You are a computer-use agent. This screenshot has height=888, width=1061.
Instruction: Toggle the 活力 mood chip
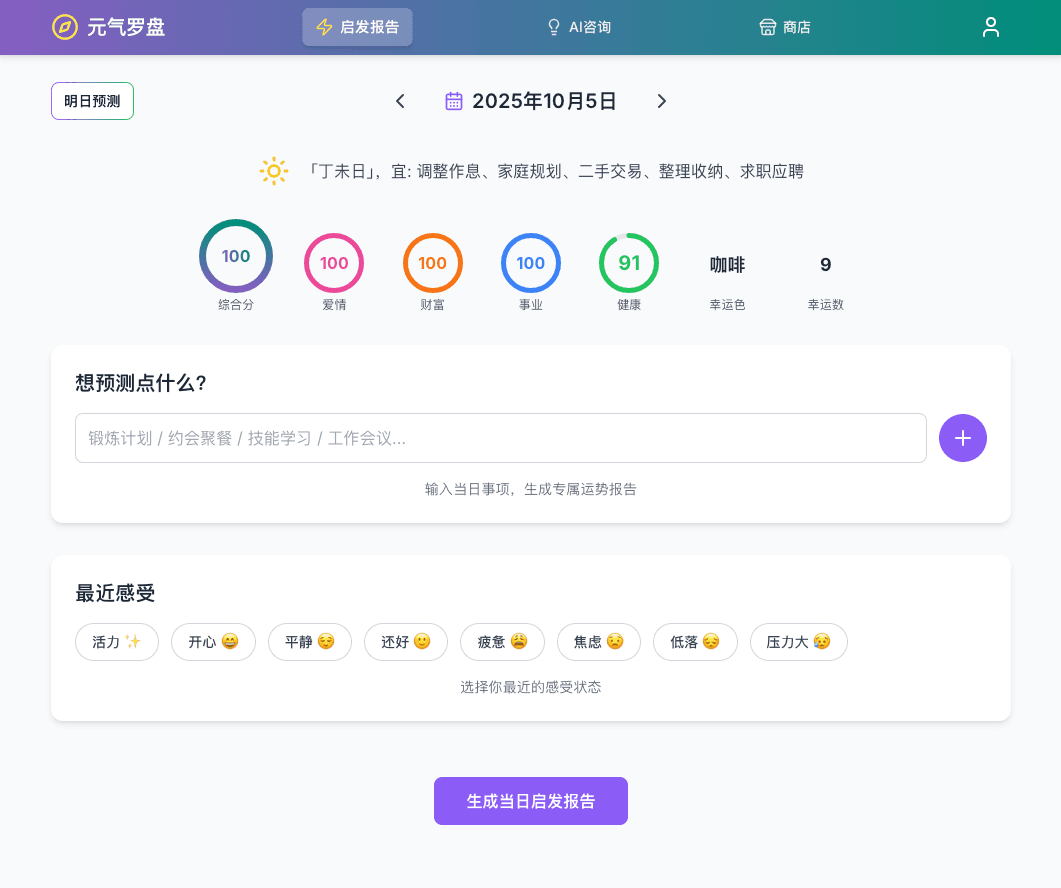tap(117, 642)
